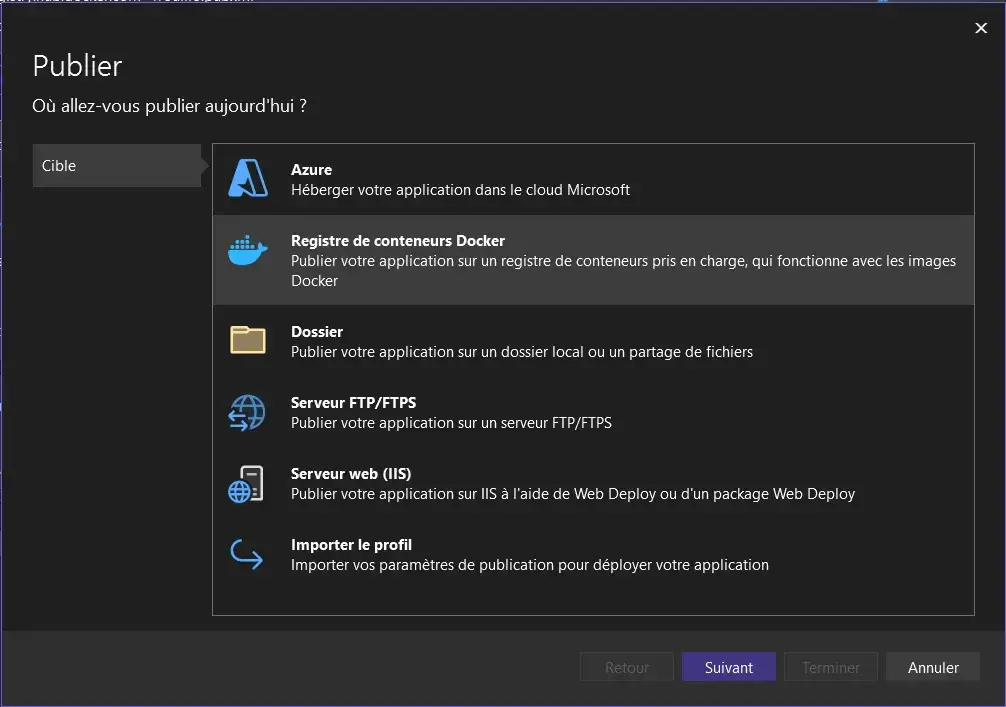
Task: Click the Terminer button
Action: click(831, 668)
